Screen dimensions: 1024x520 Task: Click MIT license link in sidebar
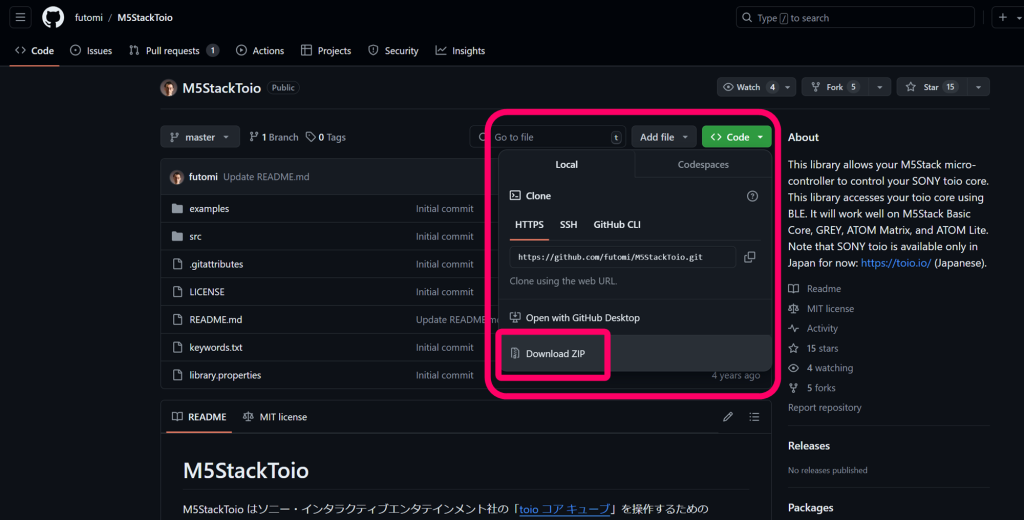(822, 308)
